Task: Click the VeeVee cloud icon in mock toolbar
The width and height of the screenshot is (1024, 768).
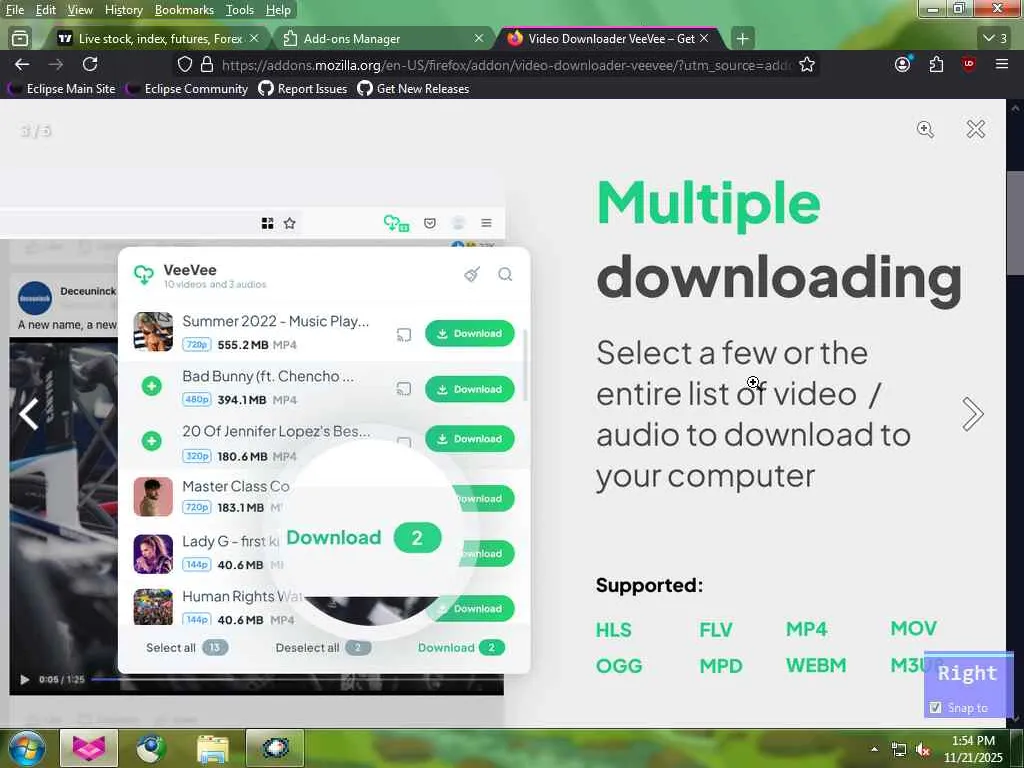Action: pos(396,223)
